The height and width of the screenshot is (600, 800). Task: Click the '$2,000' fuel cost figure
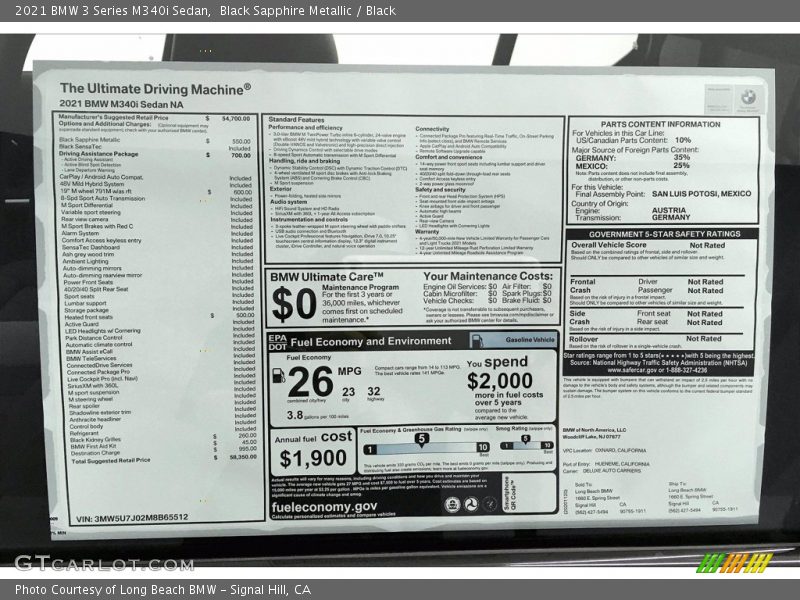click(x=499, y=381)
